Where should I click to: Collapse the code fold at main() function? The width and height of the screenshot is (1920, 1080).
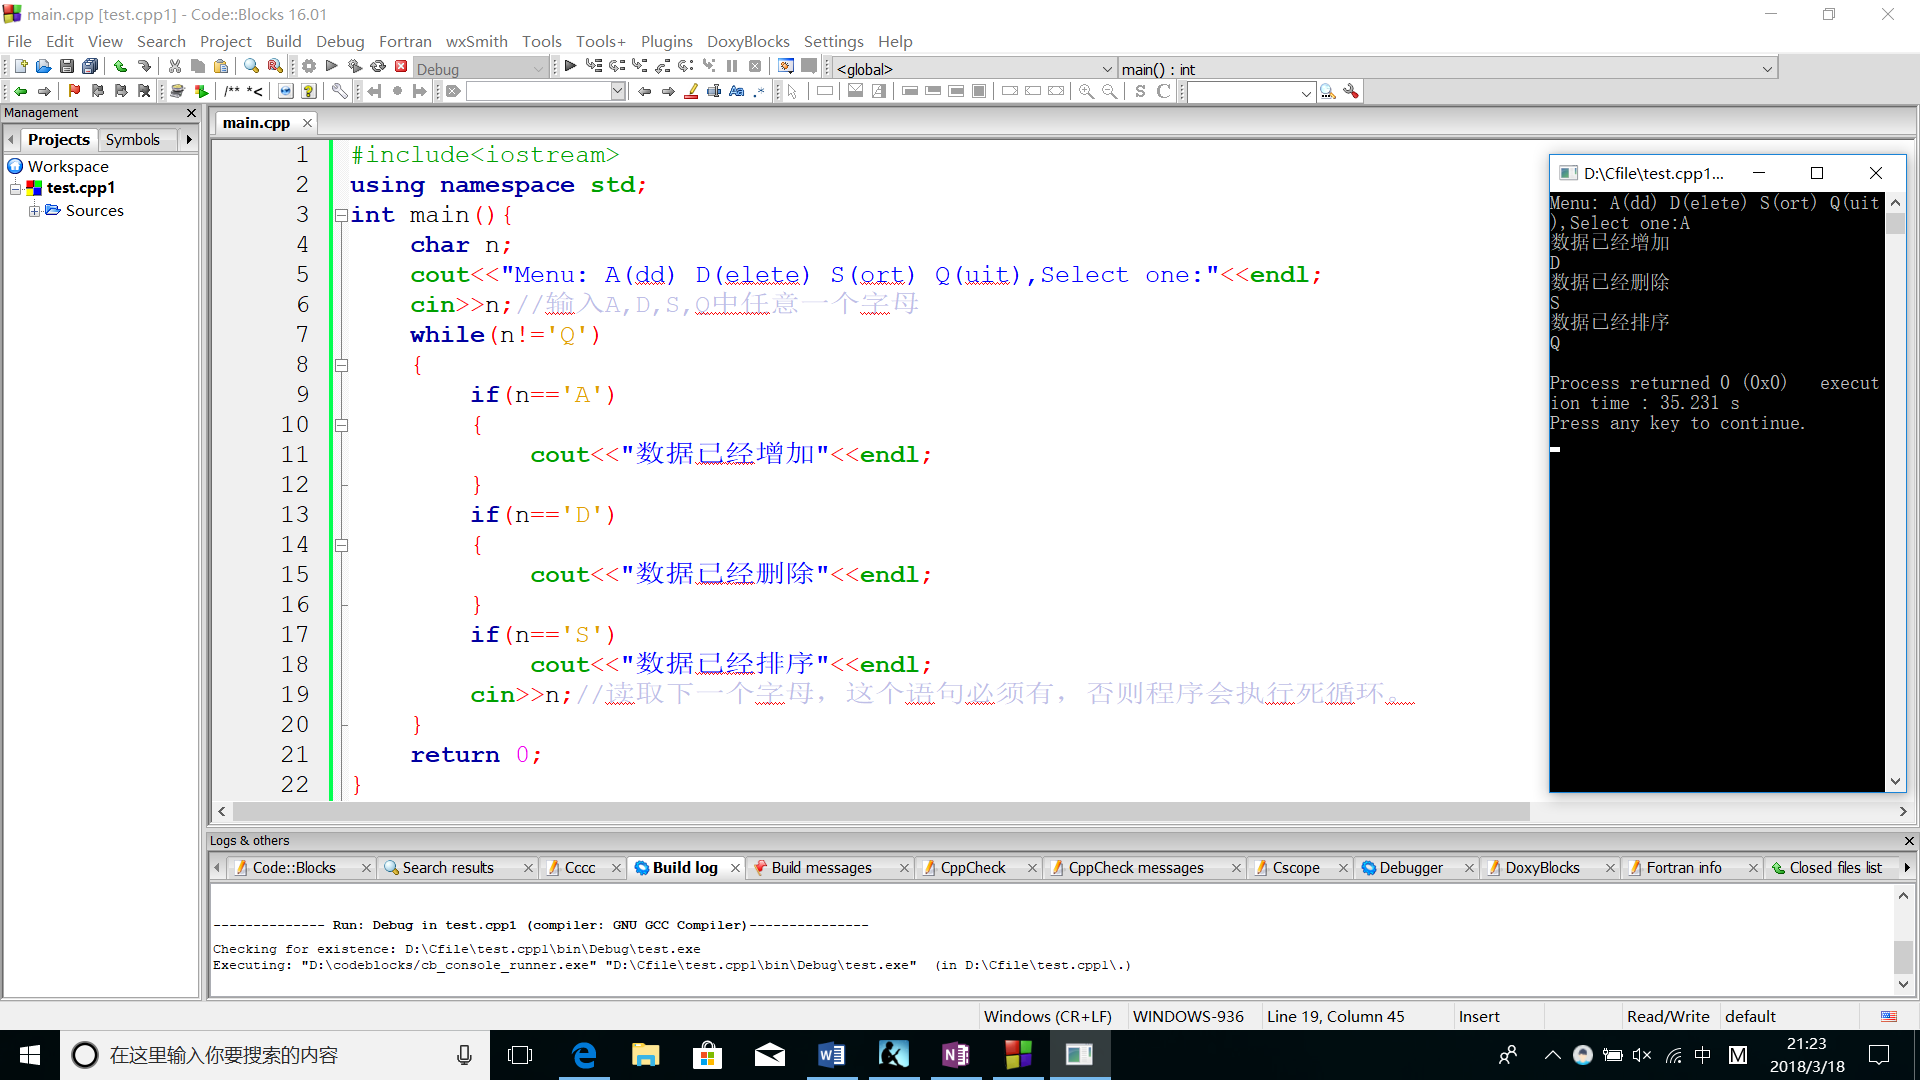click(341, 215)
